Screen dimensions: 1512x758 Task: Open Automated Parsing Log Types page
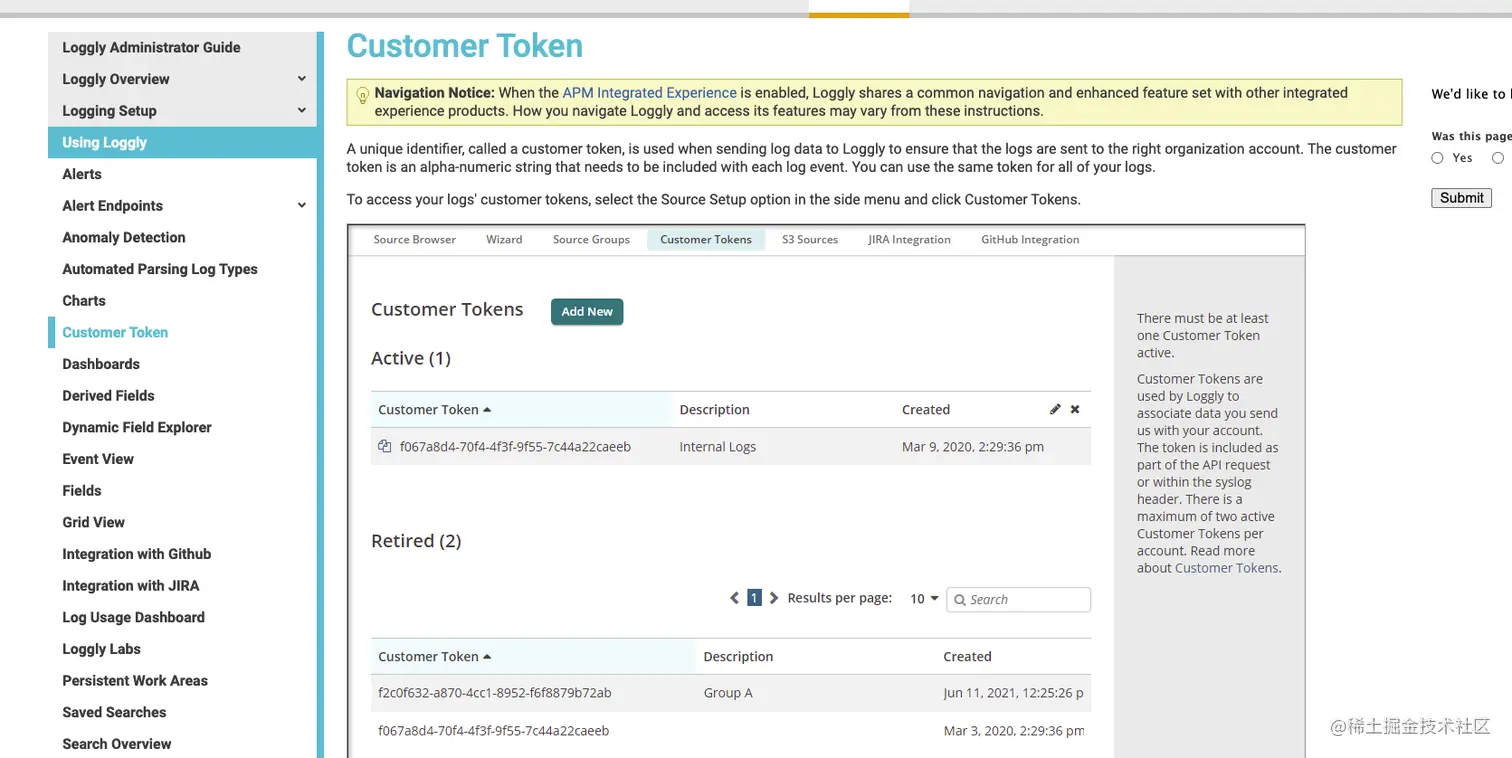pos(160,269)
